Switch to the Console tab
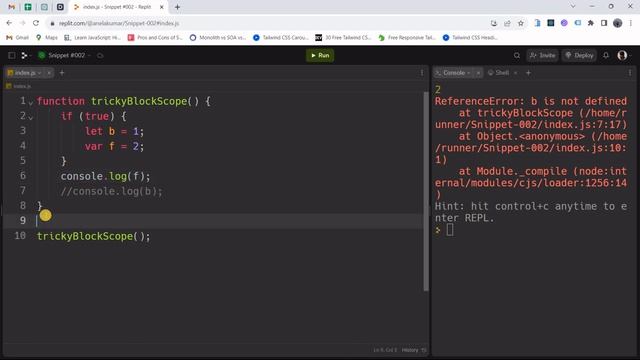640x360 pixels. pos(453,73)
